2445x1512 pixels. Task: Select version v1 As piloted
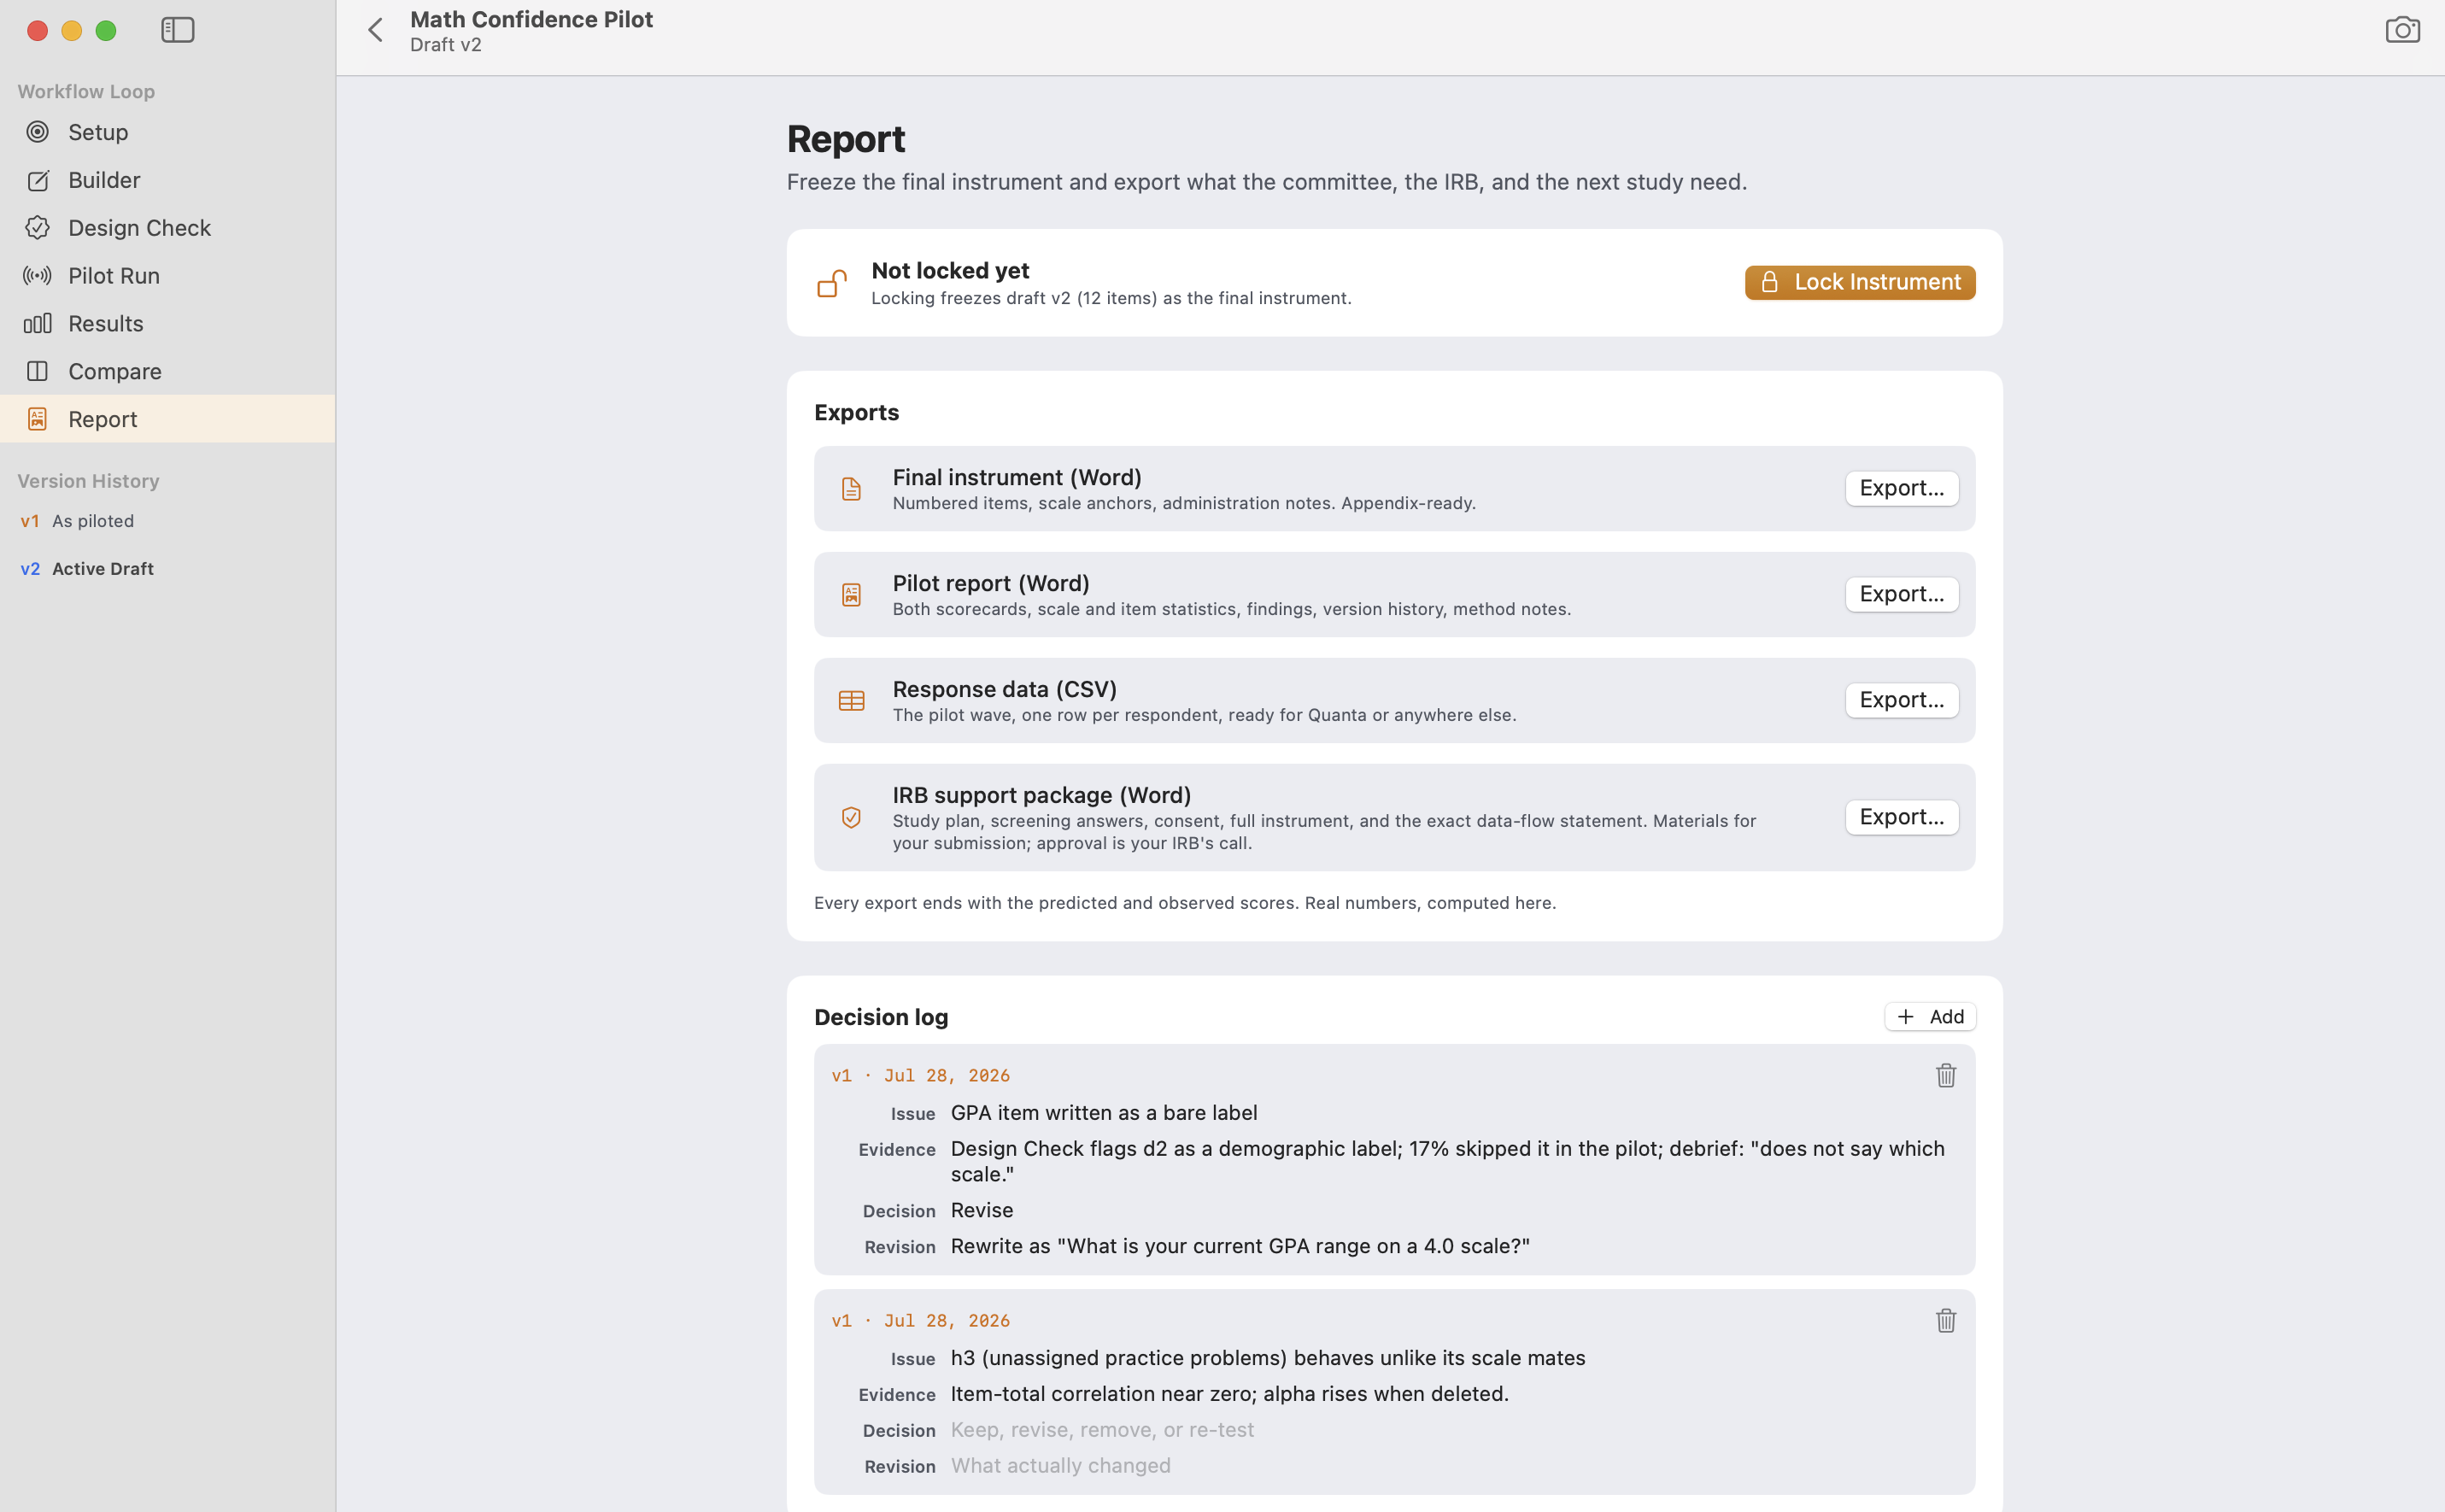pos(168,521)
